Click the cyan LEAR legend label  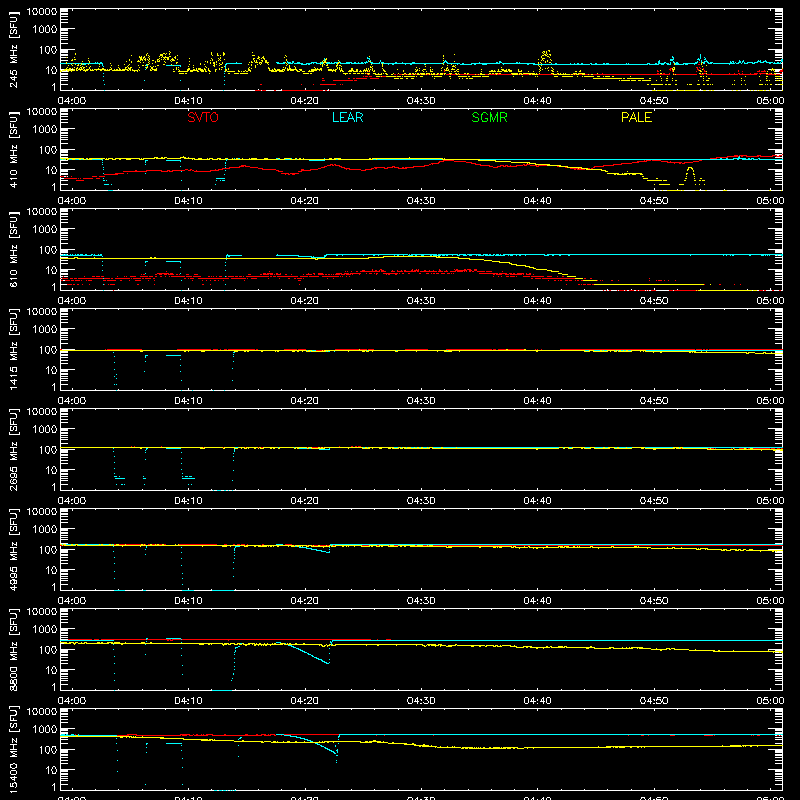click(347, 117)
